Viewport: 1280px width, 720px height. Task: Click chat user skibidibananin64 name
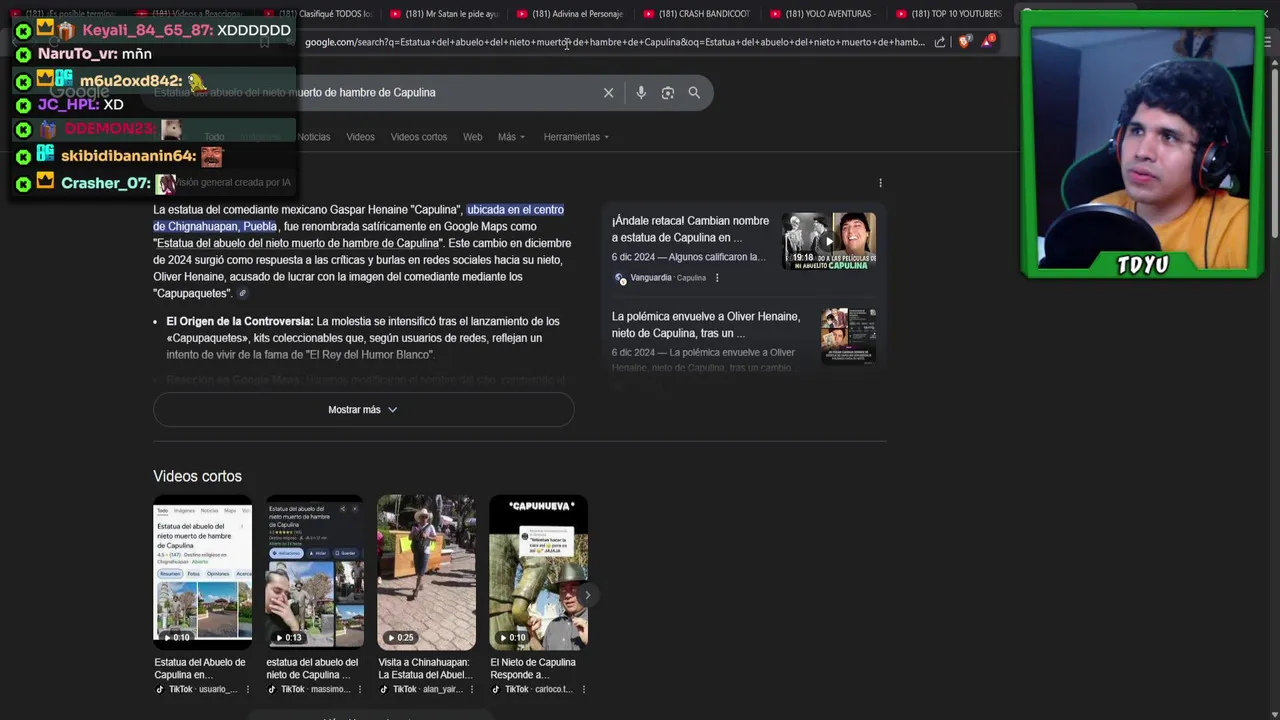pos(128,156)
